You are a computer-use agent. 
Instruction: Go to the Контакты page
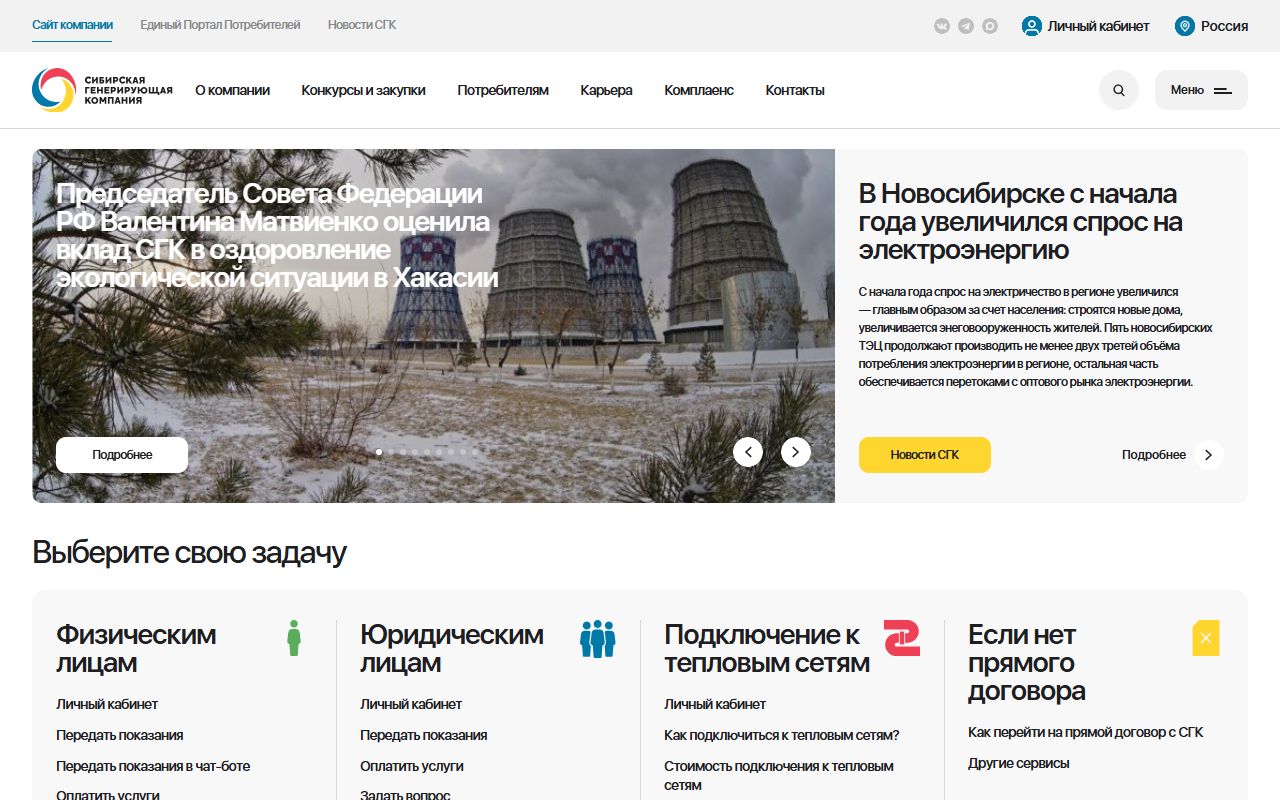click(x=795, y=90)
